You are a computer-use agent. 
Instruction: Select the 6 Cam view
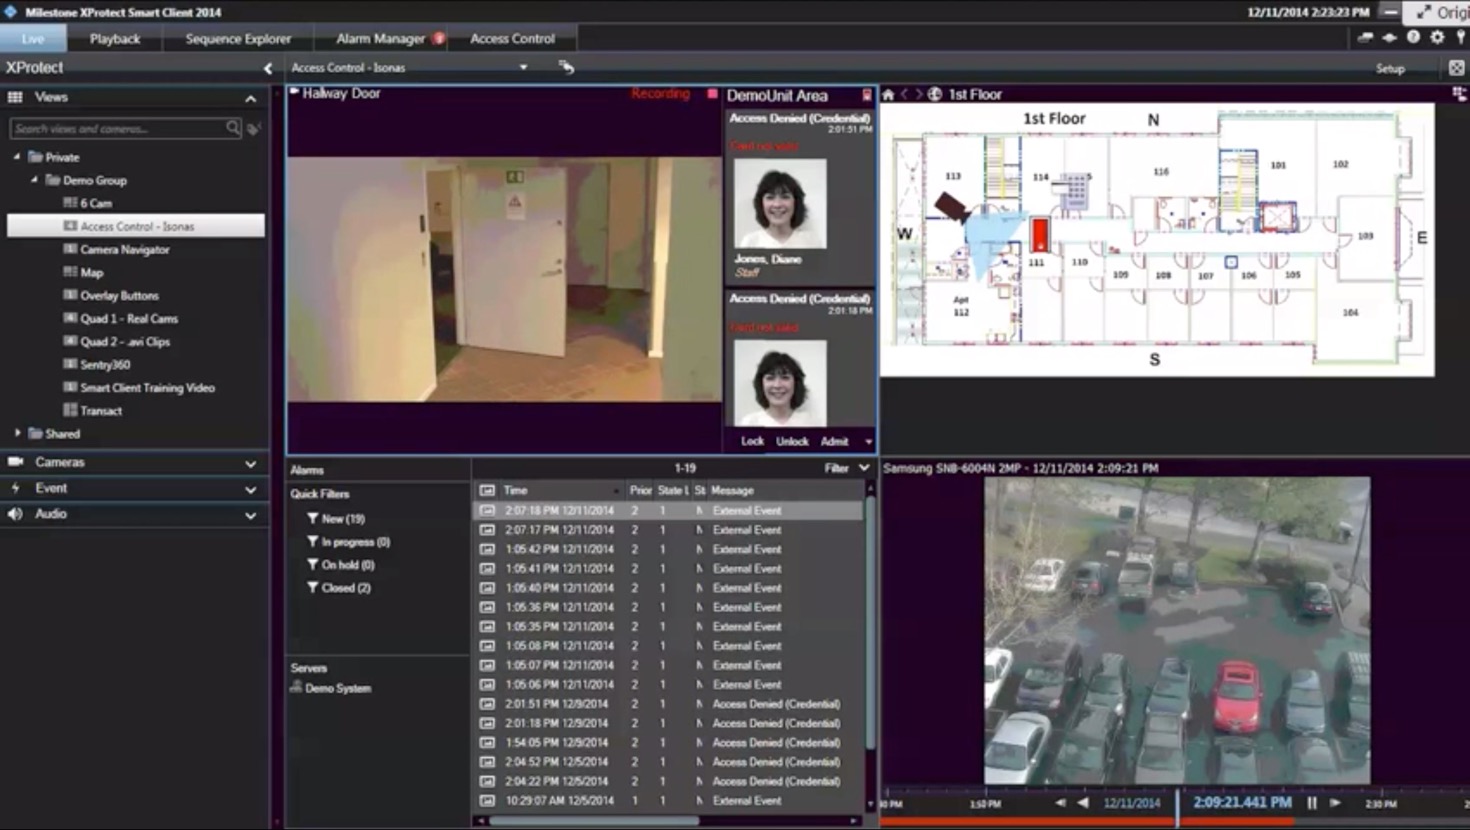(x=96, y=203)
